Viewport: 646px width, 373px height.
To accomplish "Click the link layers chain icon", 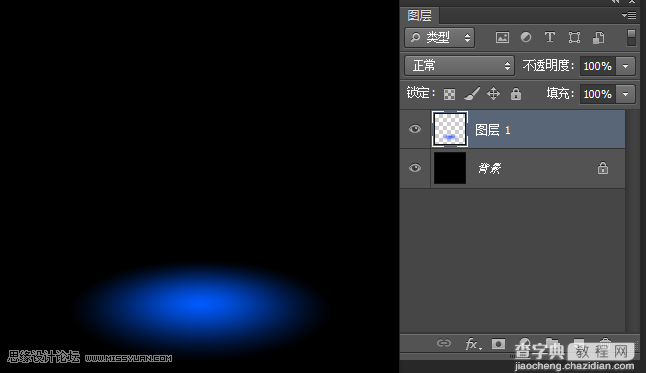I will [444, 343].
